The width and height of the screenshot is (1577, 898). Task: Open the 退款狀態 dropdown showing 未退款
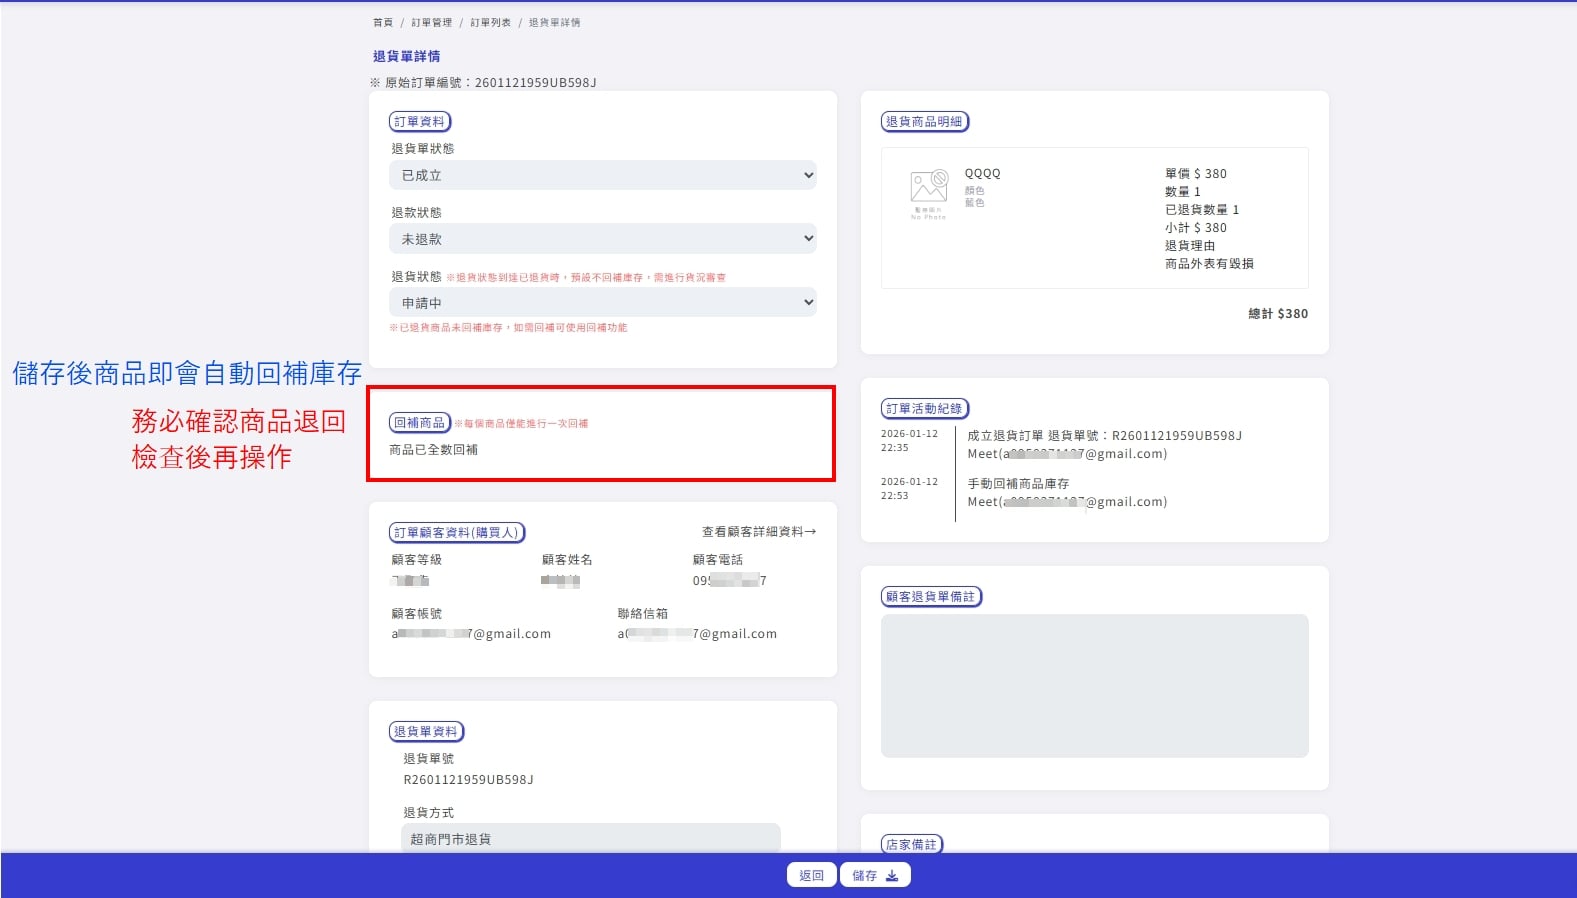(602, 239)
